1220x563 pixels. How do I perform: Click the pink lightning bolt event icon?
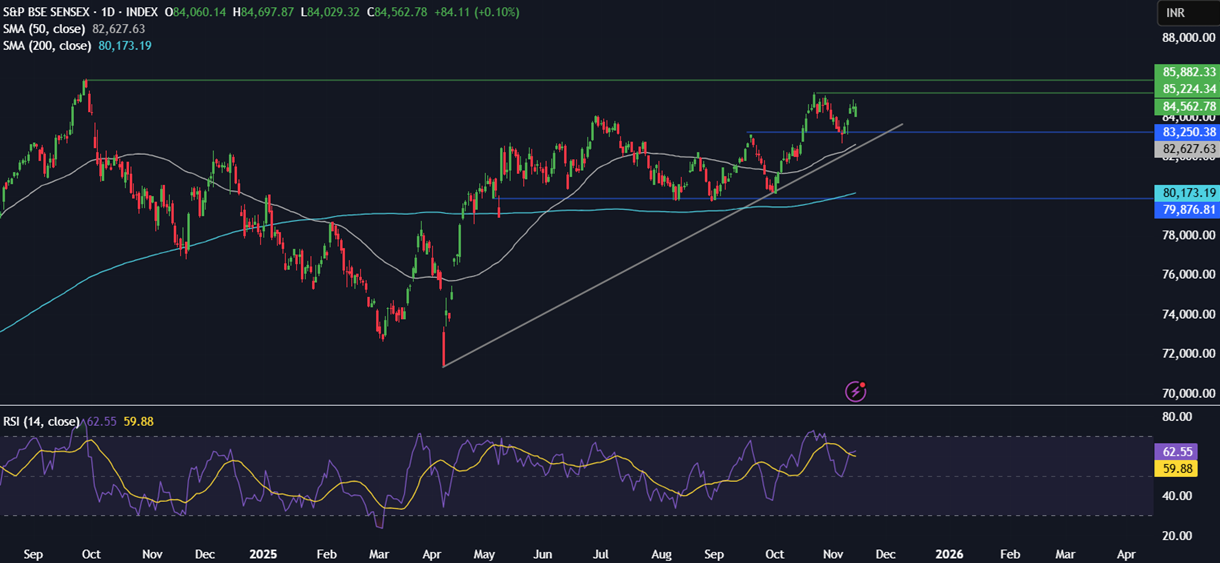coord(855,391)
